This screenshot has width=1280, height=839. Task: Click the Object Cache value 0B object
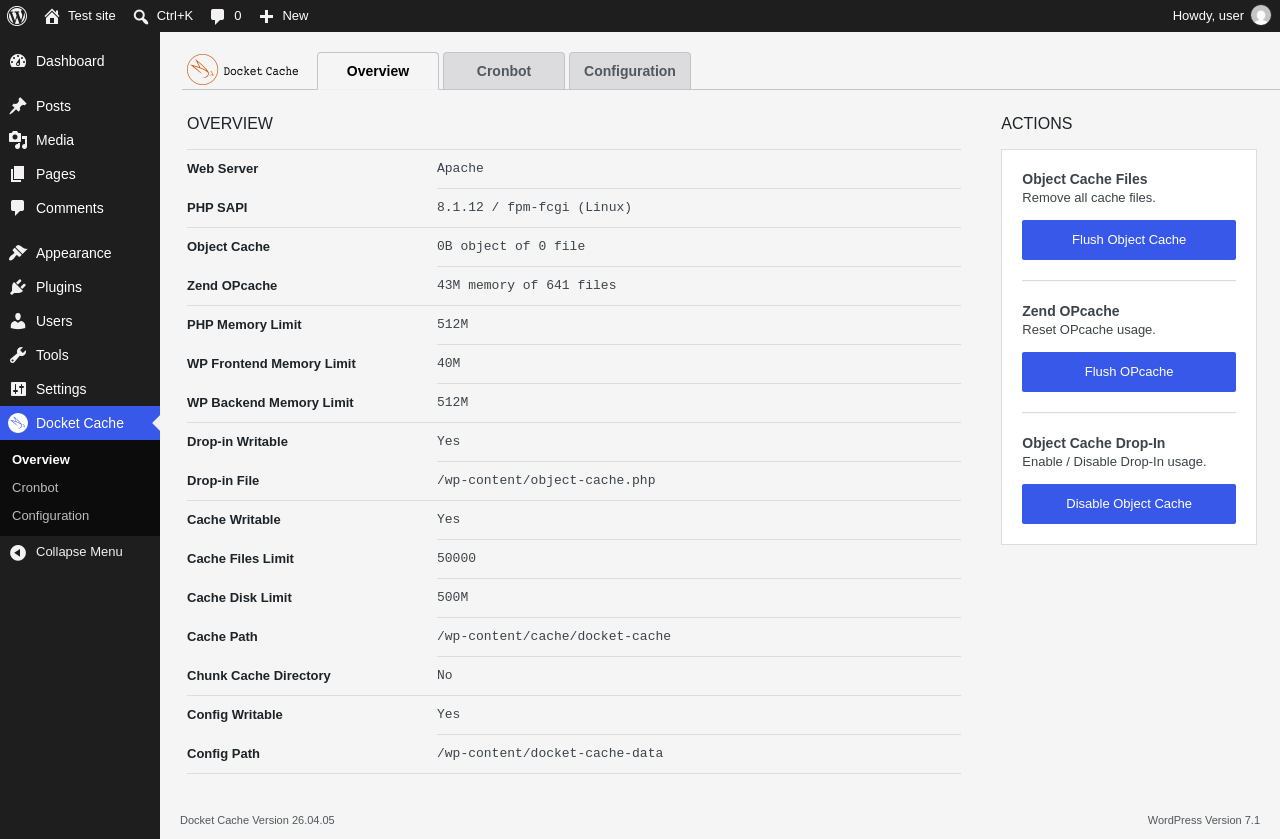[511, 247]
